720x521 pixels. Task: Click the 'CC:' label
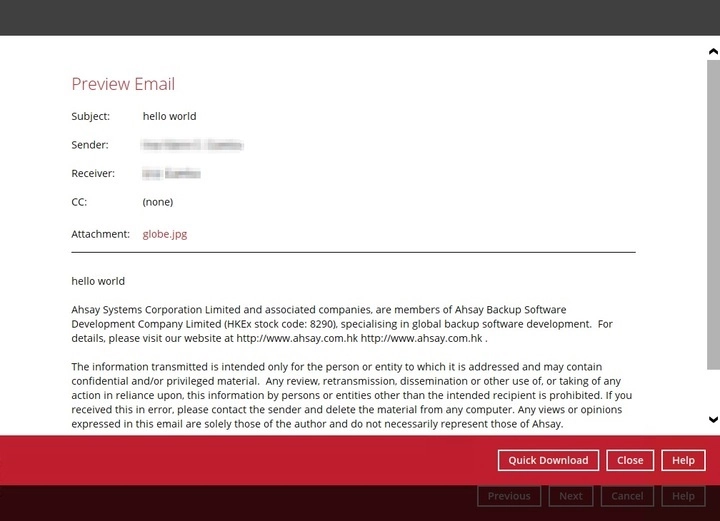tap(79, 202)
